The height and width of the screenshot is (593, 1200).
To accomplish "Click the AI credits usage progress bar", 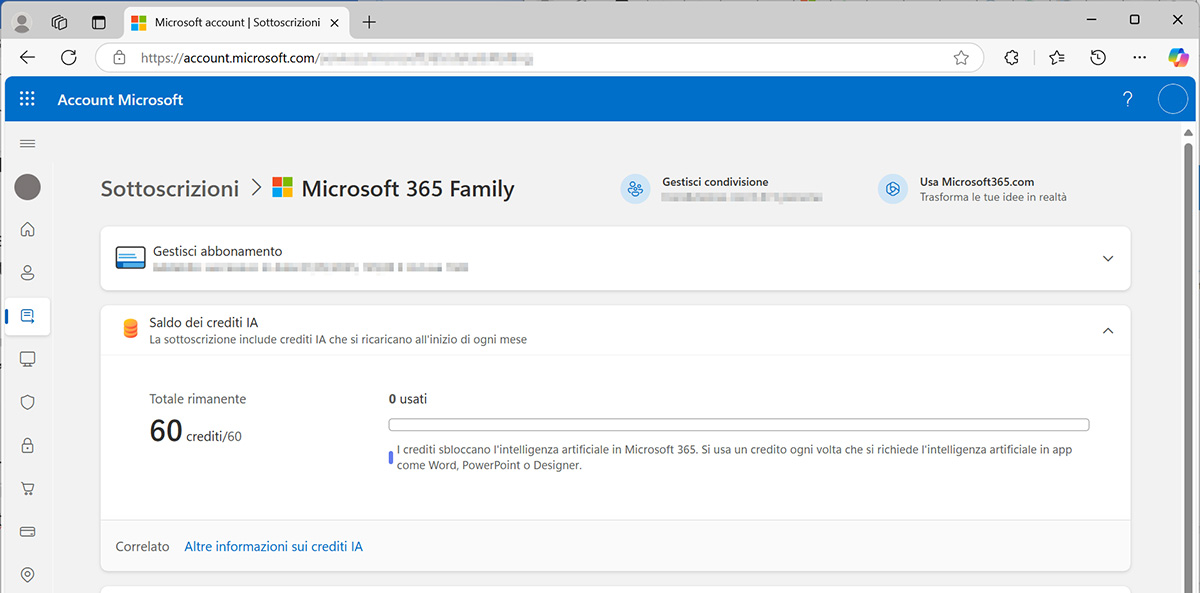I will pyautogui.click(x=738, y=425).
